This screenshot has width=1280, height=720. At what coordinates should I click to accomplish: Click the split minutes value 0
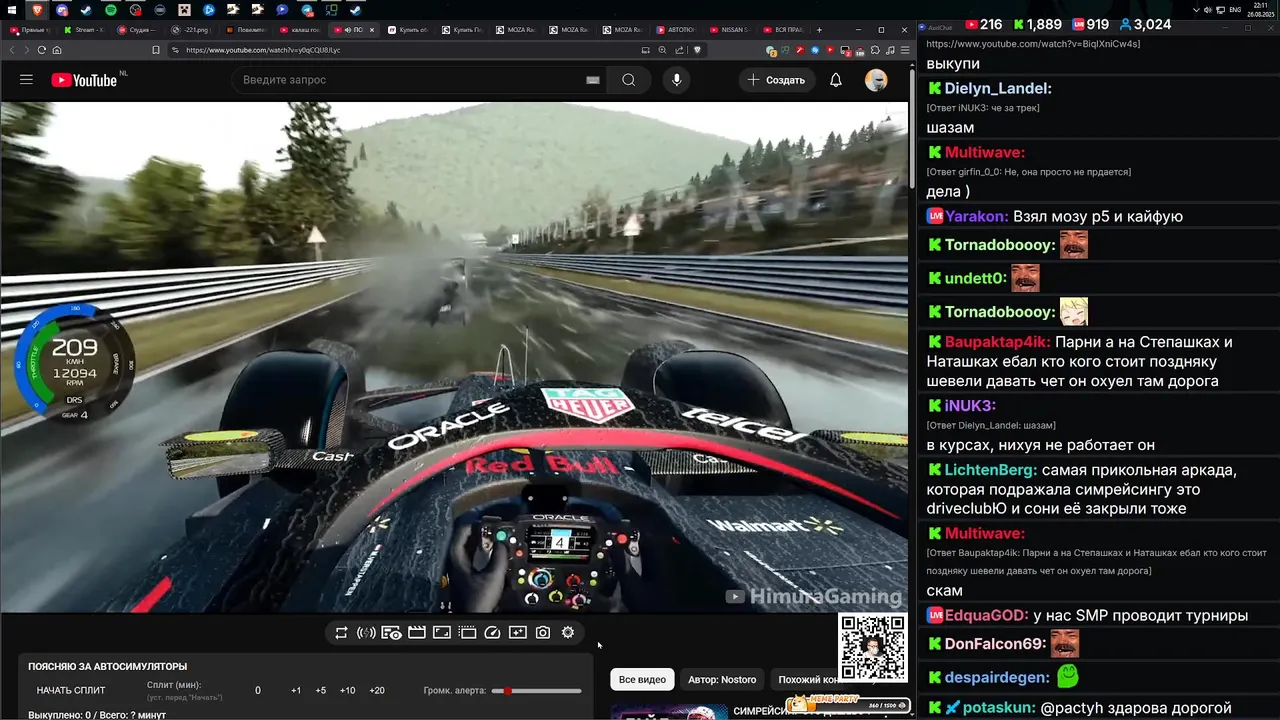[x=258, y=691]
